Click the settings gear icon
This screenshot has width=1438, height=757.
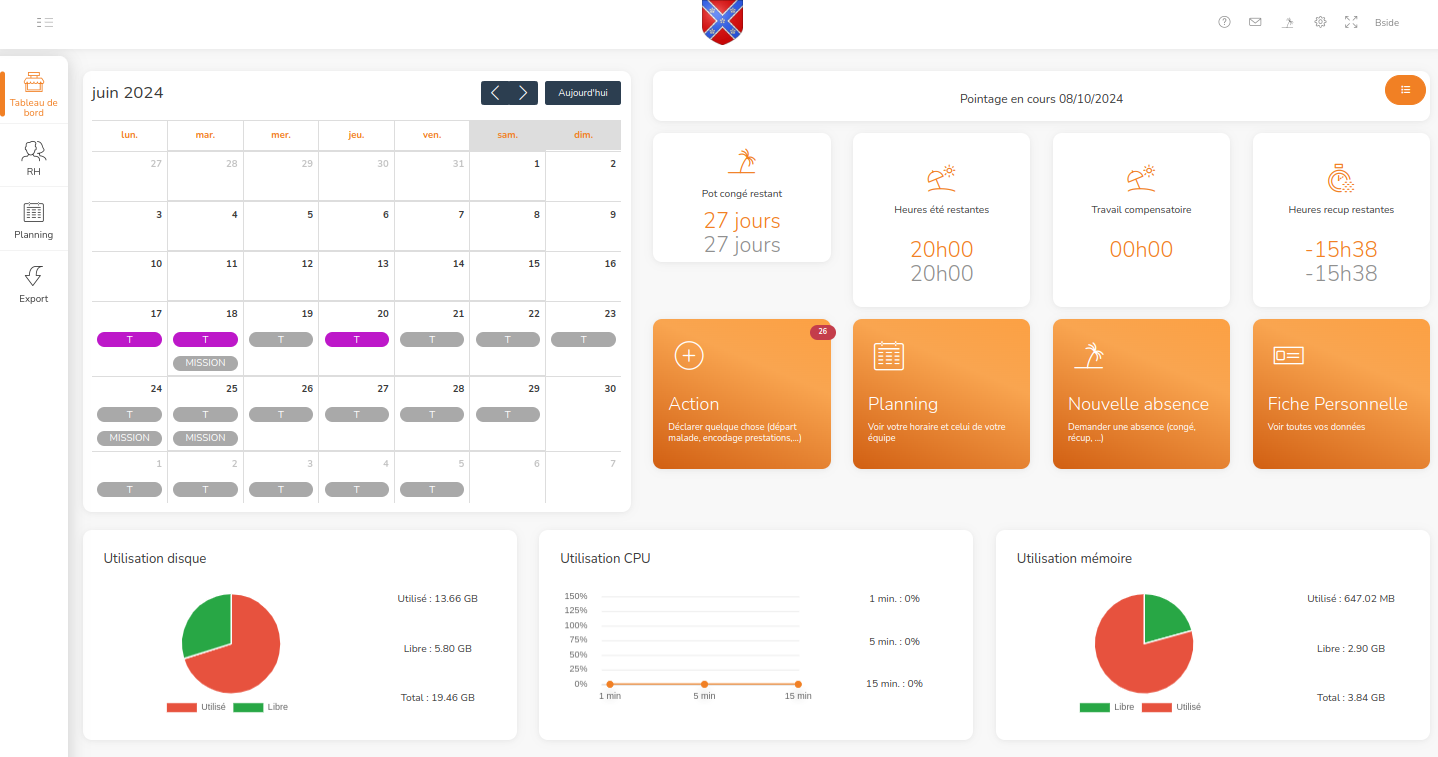(1320, 22)
